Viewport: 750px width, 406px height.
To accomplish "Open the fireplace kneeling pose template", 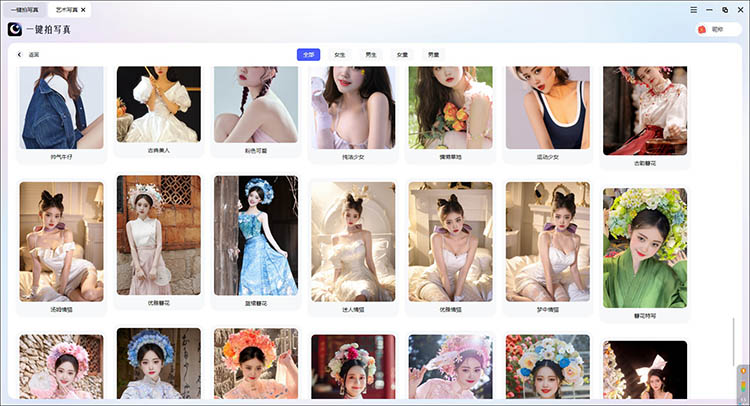I will click(x=451, y=241).
